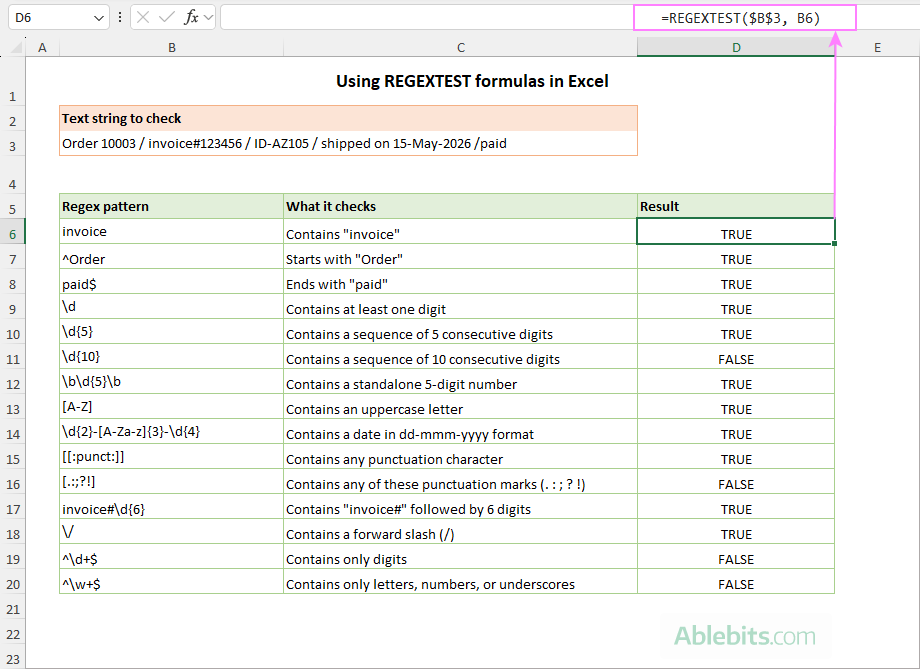Click 'Contains a standalone 5-digit number' cell
The image size is (920, 669).
click(x=461, y=381)
